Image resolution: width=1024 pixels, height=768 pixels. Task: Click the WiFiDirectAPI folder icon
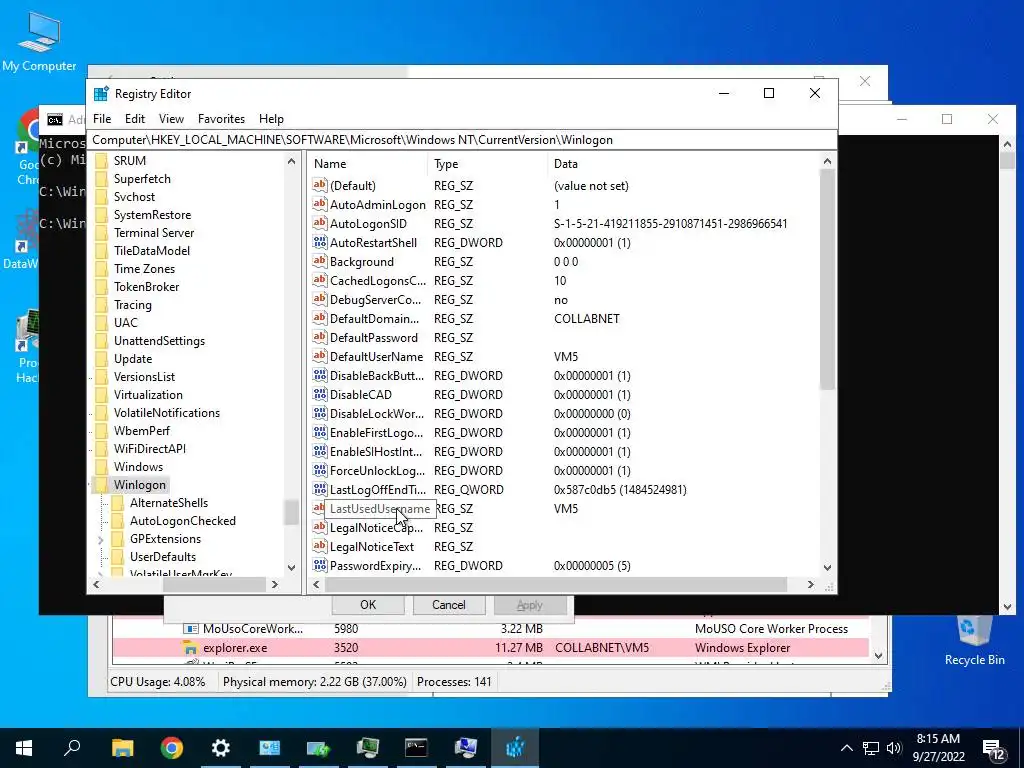tap(101, 449)
